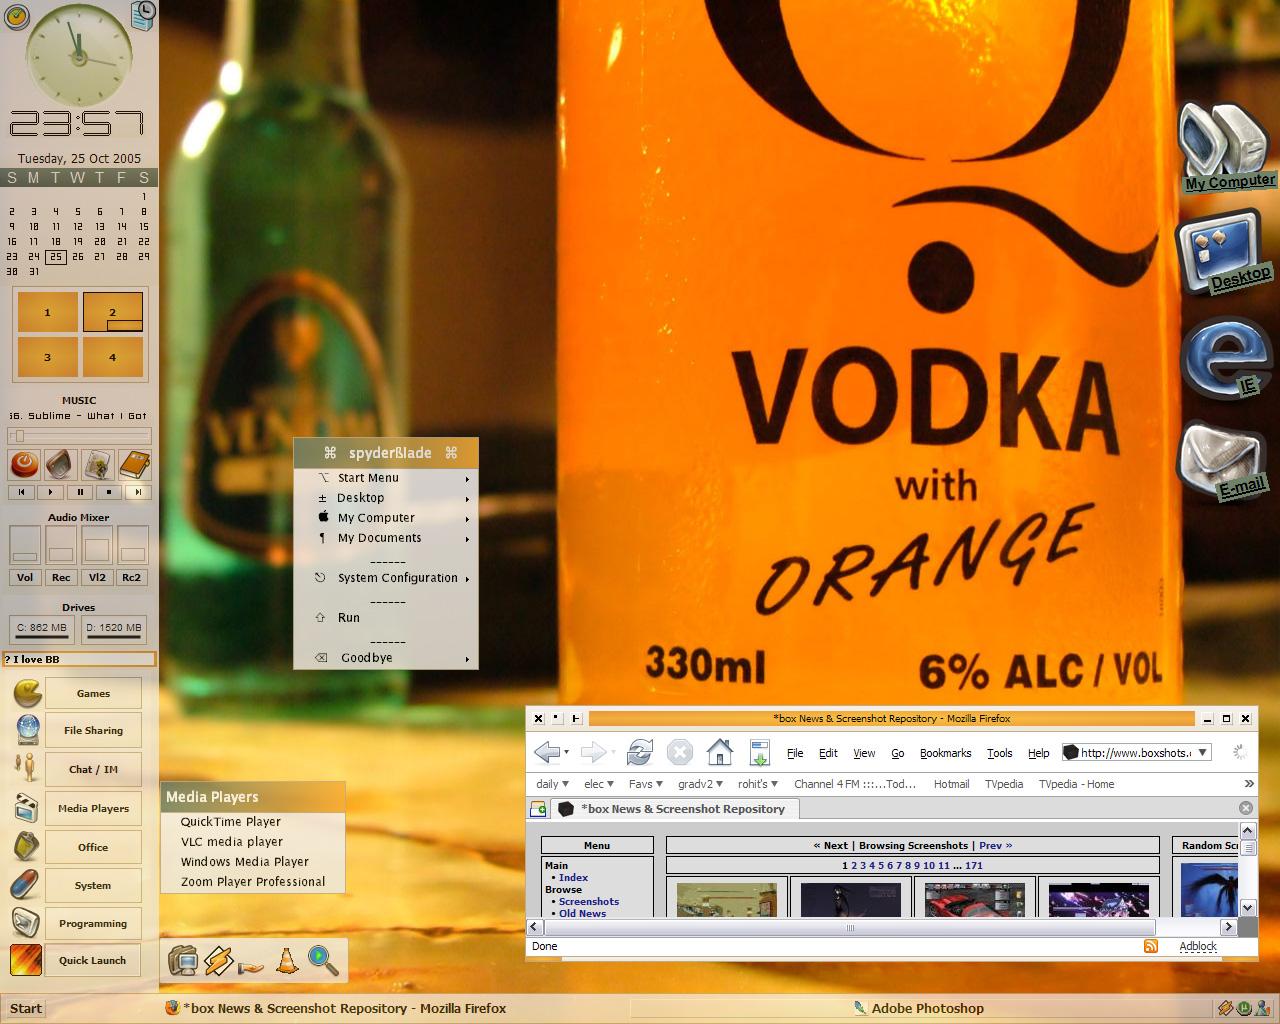1280x1024 pixels.
Task: Click Firefox Forward arrow button
Action: pos(593,752)
